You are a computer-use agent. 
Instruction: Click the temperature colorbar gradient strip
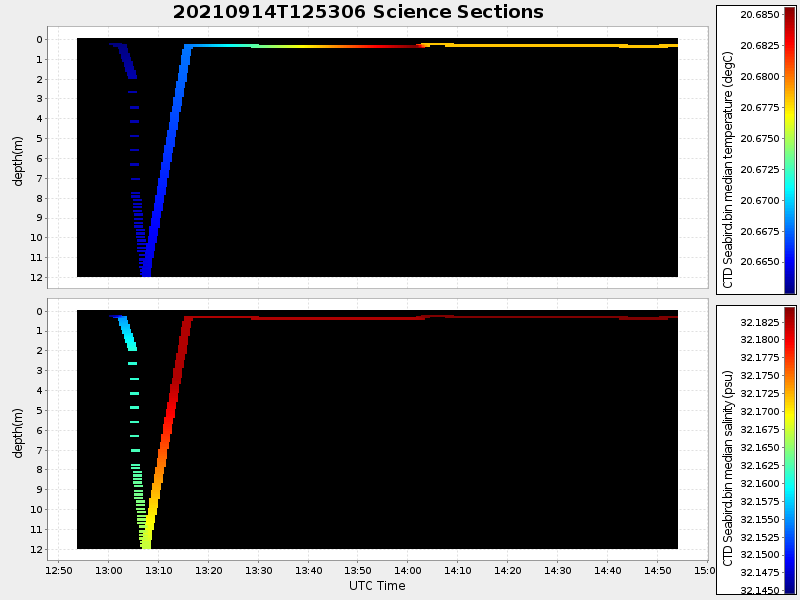pyautogui.click(x=790, y=150)
